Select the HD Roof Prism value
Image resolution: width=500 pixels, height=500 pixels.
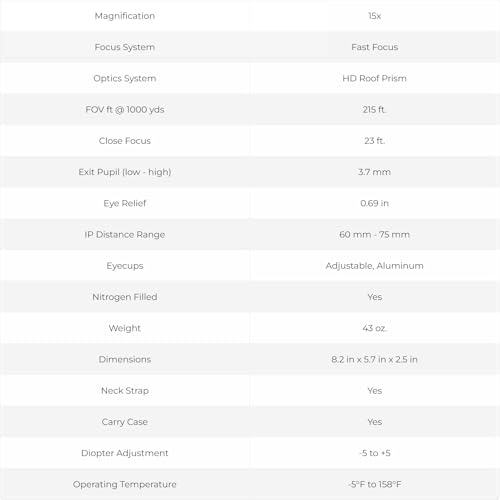coord(374,78)
